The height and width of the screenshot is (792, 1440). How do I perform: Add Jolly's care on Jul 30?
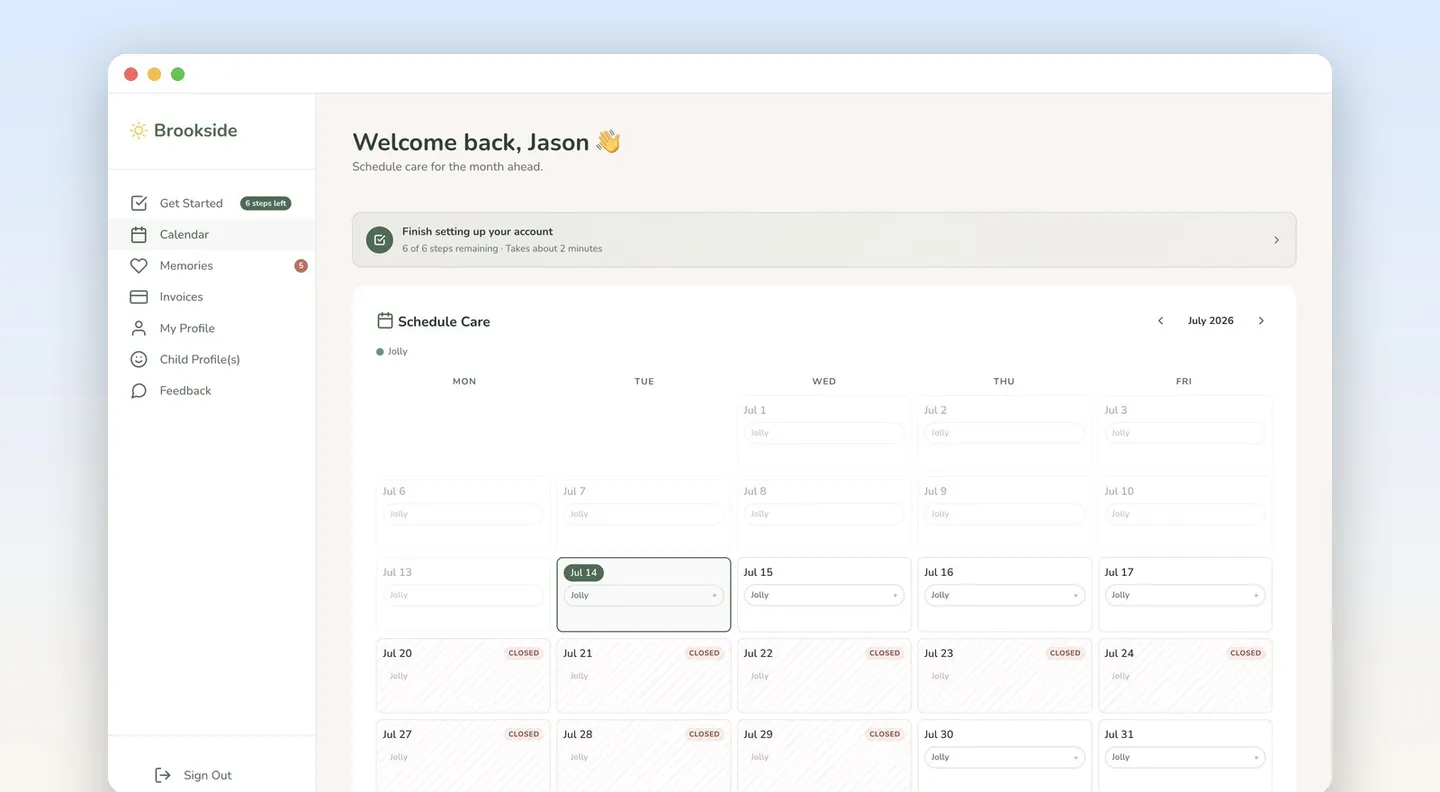[x=1076, y=758]
